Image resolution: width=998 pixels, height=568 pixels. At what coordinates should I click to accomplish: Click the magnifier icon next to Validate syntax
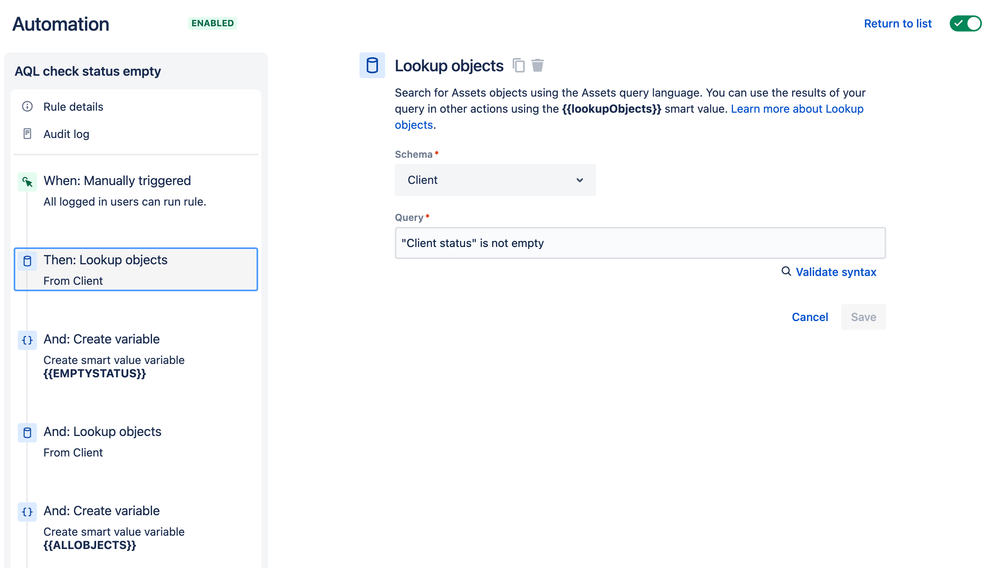pyautogui.click(x=787, y=271)
